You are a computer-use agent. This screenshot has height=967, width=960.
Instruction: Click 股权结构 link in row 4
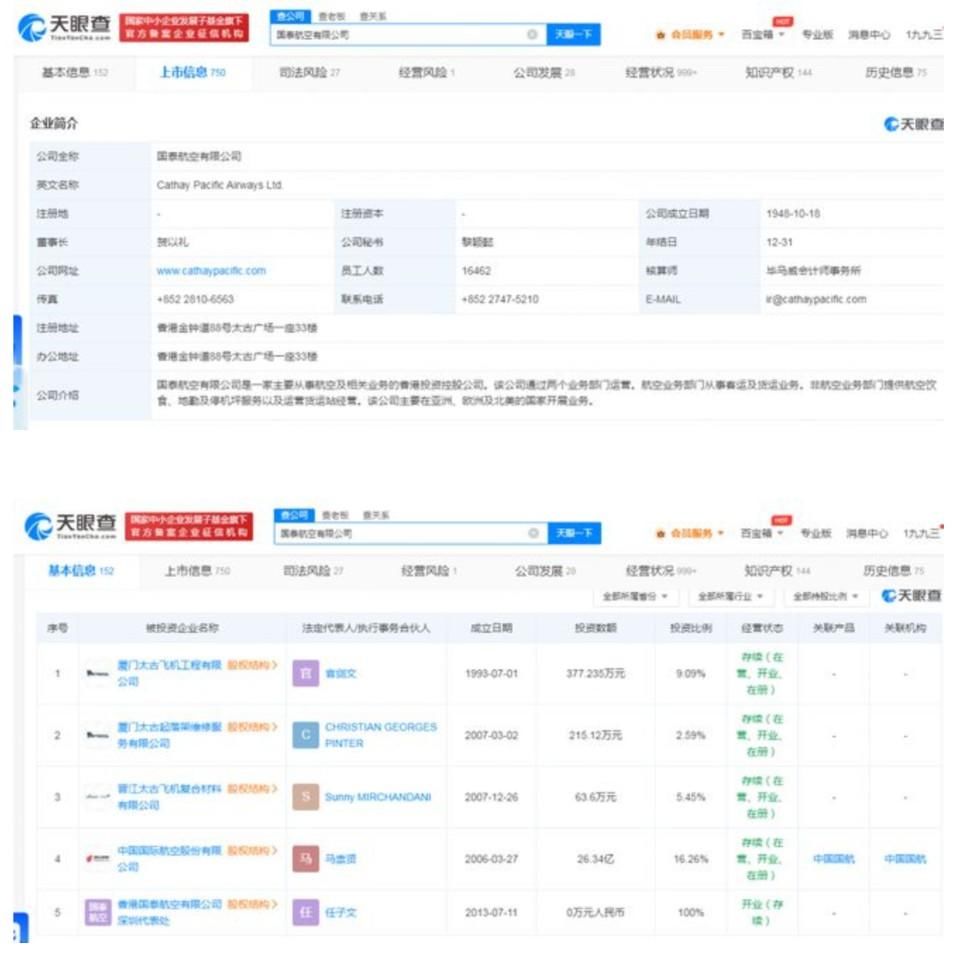(252, 850)
